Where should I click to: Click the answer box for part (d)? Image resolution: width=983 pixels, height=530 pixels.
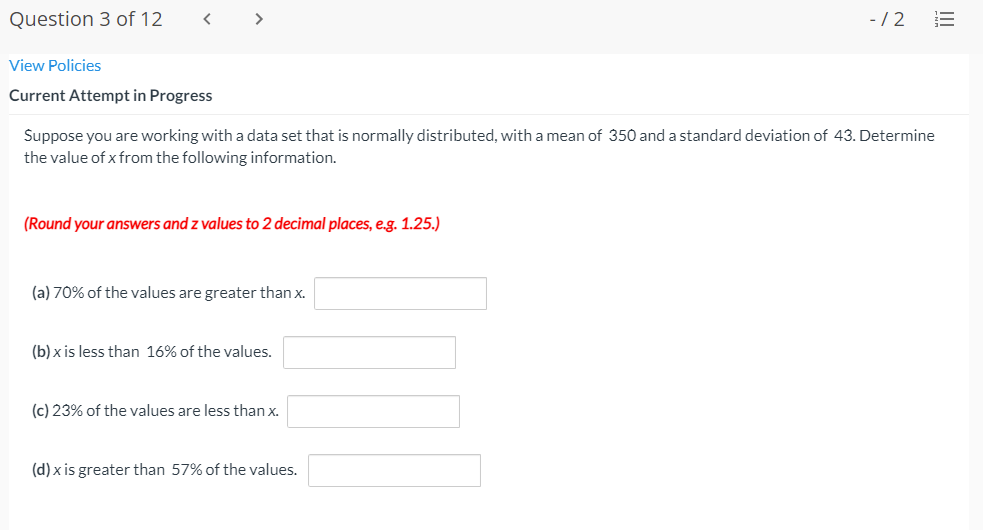(394, 470)
